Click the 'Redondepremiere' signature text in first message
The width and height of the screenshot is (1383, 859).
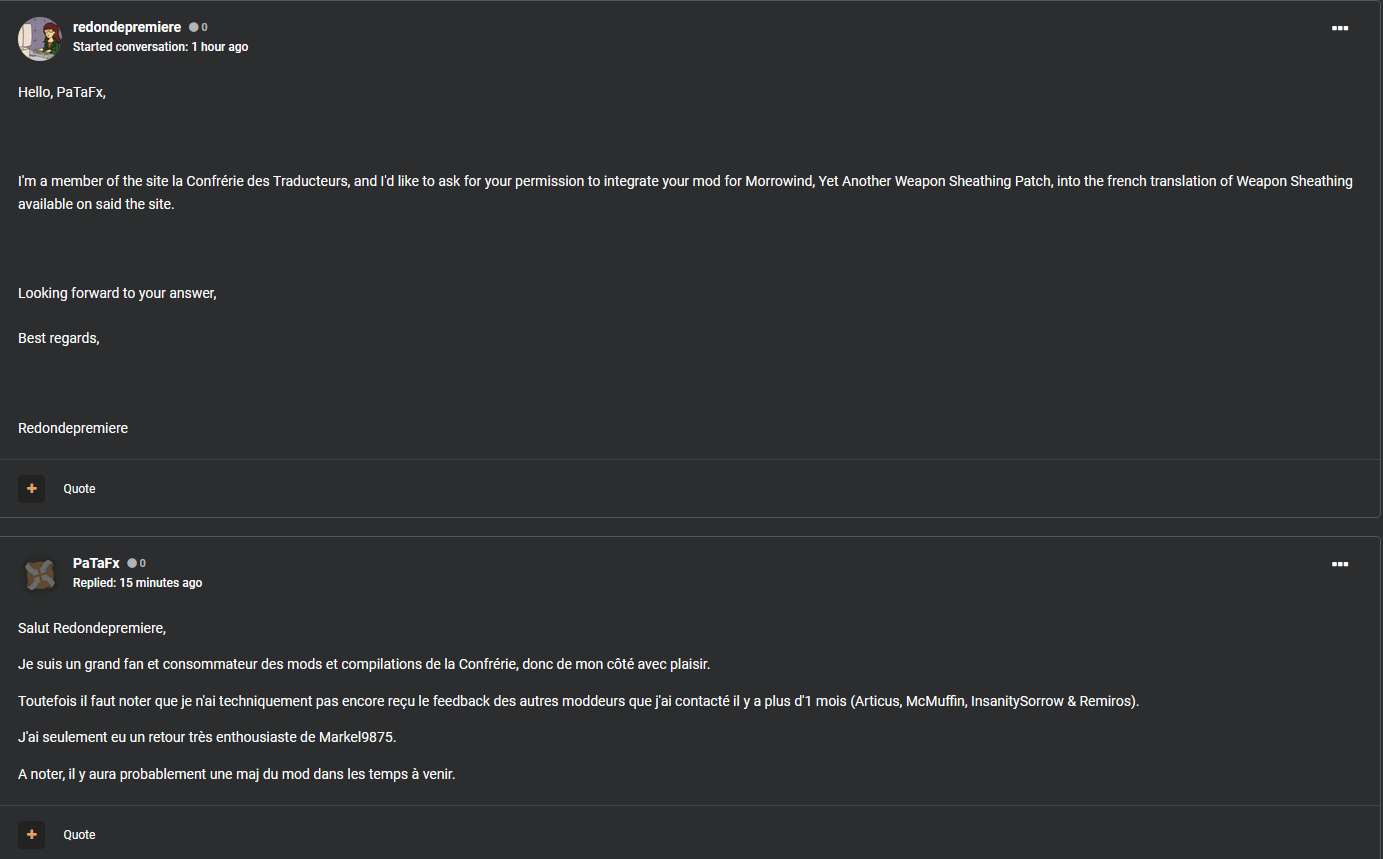tap(73, 428)
